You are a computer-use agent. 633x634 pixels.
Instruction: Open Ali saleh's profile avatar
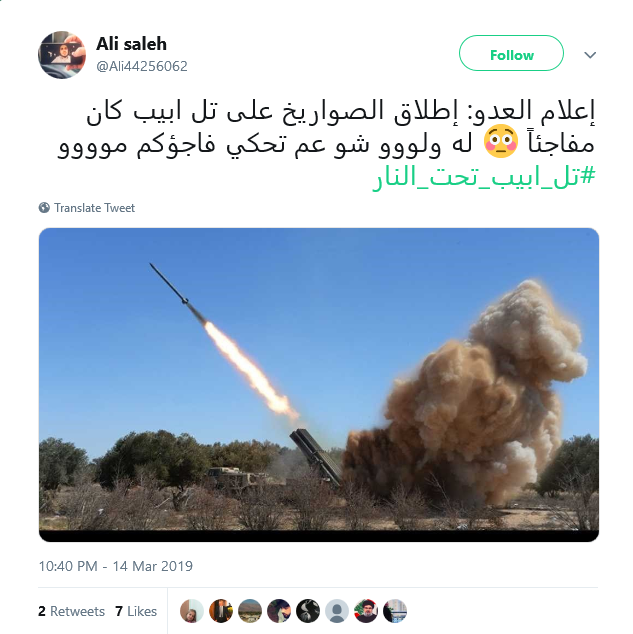coord(62,55)
